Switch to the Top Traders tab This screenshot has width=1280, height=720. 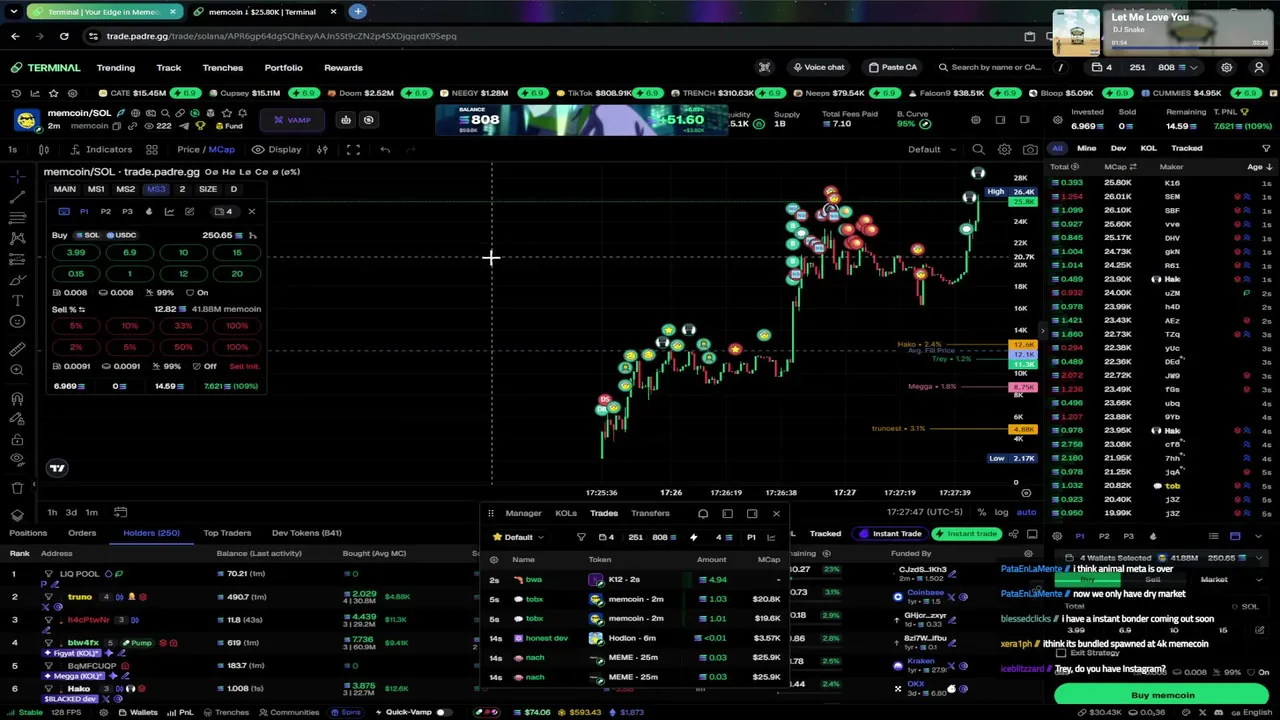coord(227,533)
